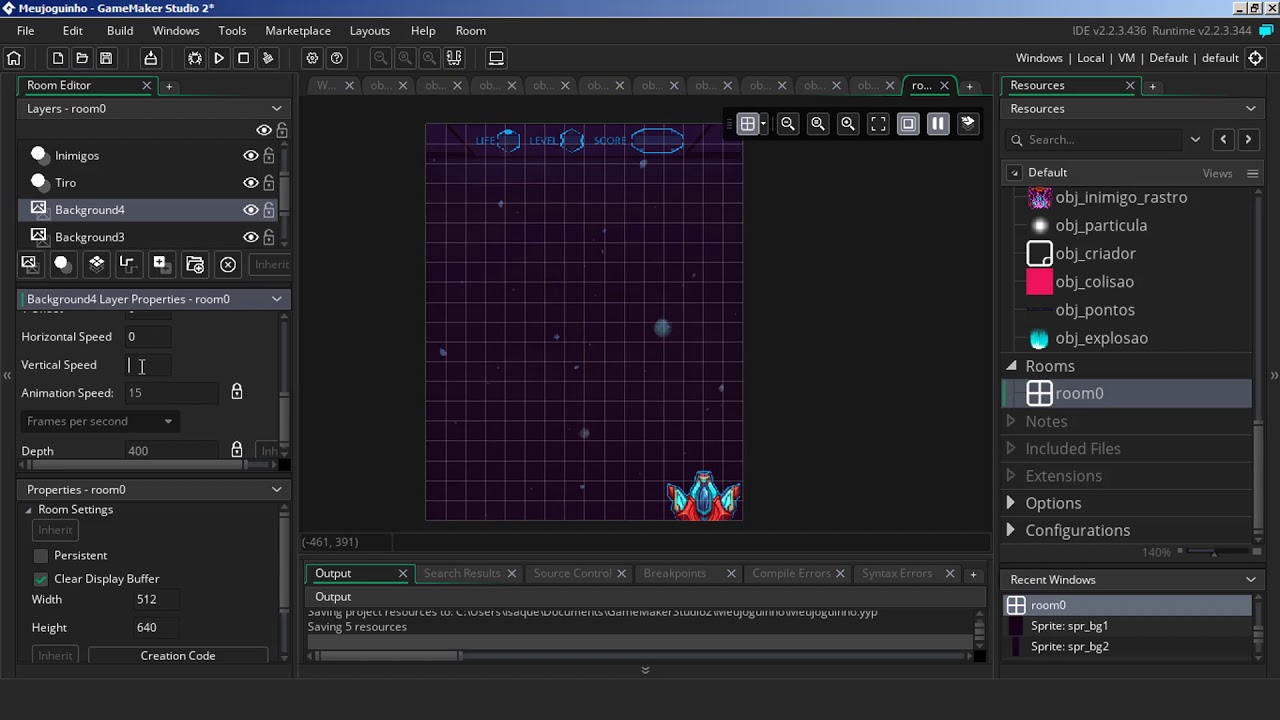
Task: Uncheck Clear Display Buffer
Action: (x=40, y=579)
